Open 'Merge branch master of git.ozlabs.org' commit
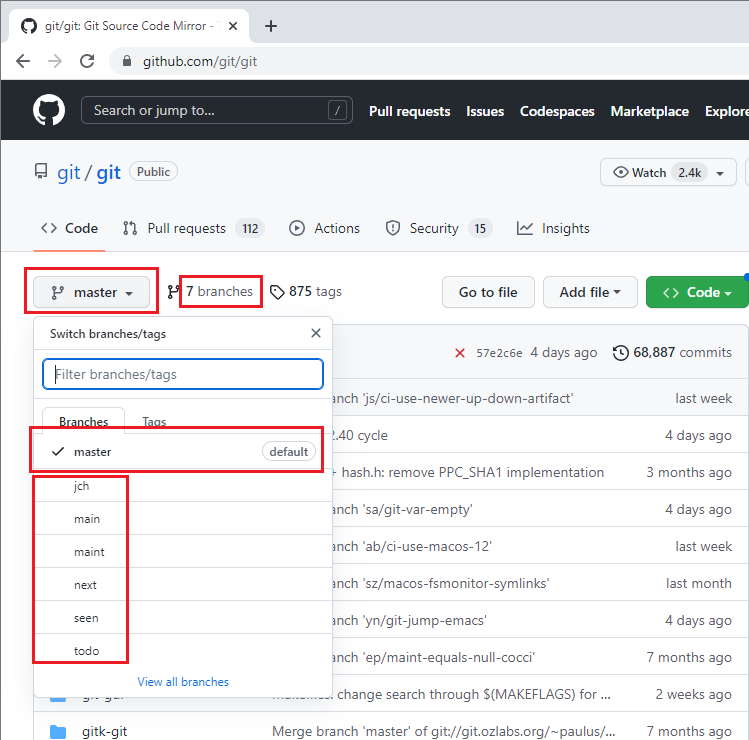This screenshot has height=740, width=749. coord(444,731)
